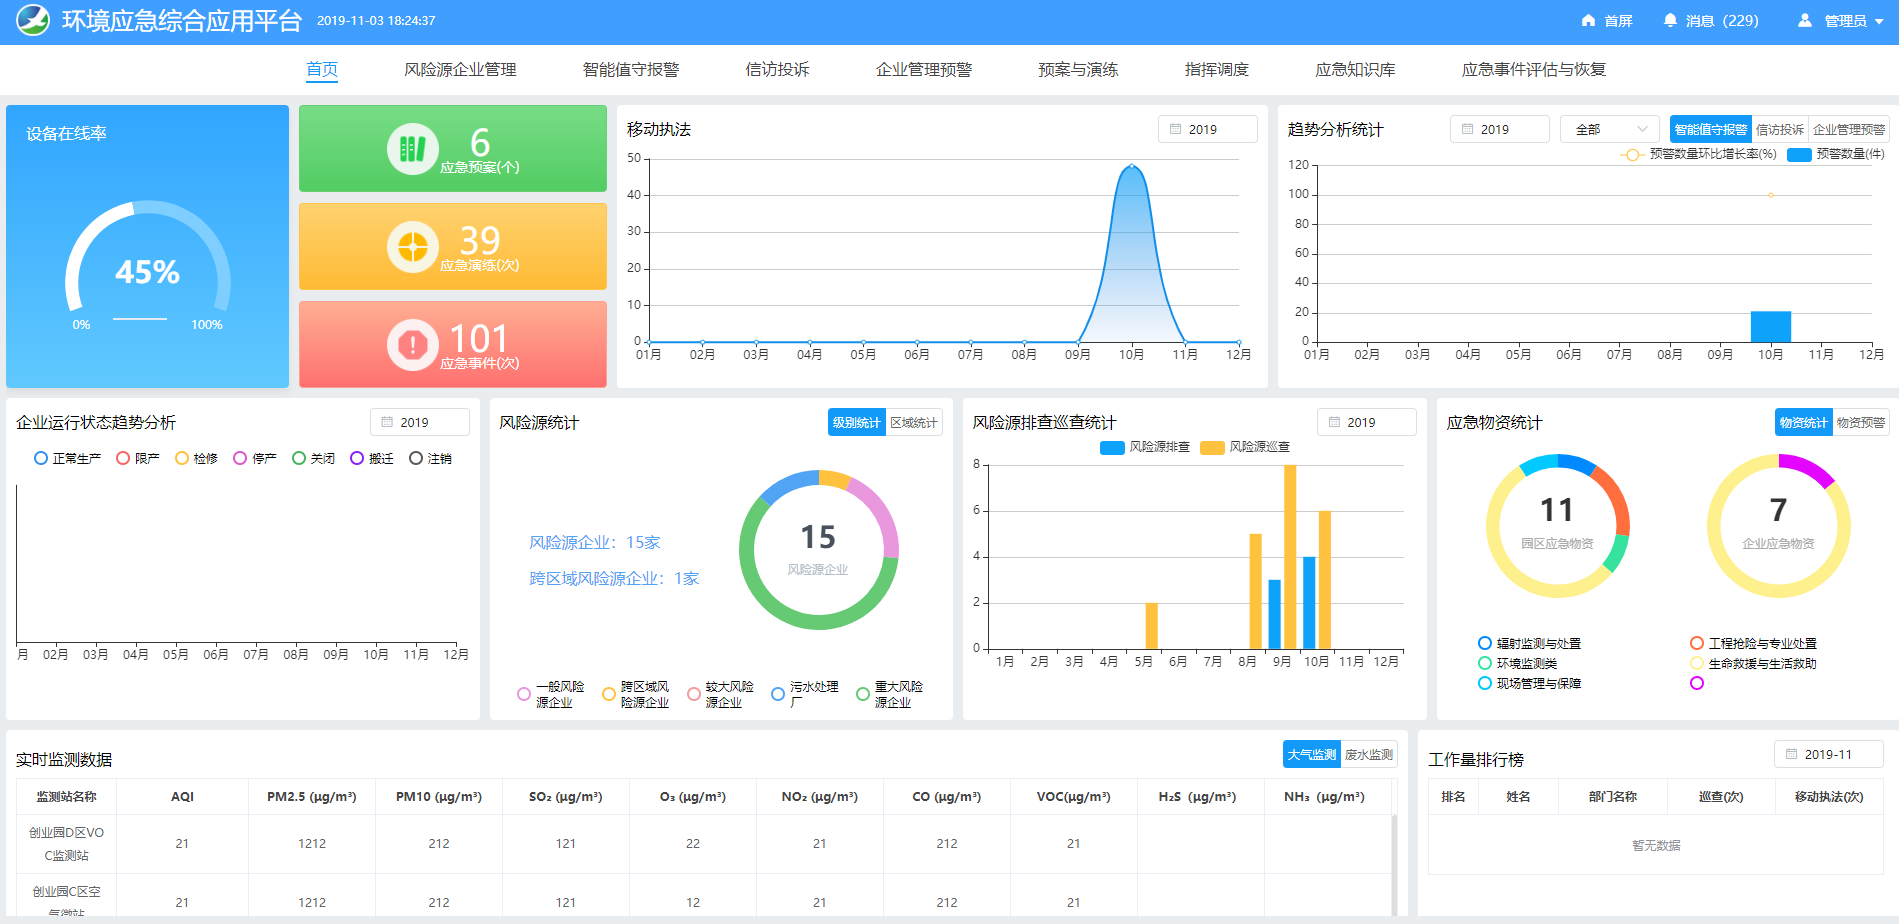The height and width of the screenshot is (924, 1899).
Task: Toggle 风险源巡查 legend in bar chart
Action: pos(1245,447)
